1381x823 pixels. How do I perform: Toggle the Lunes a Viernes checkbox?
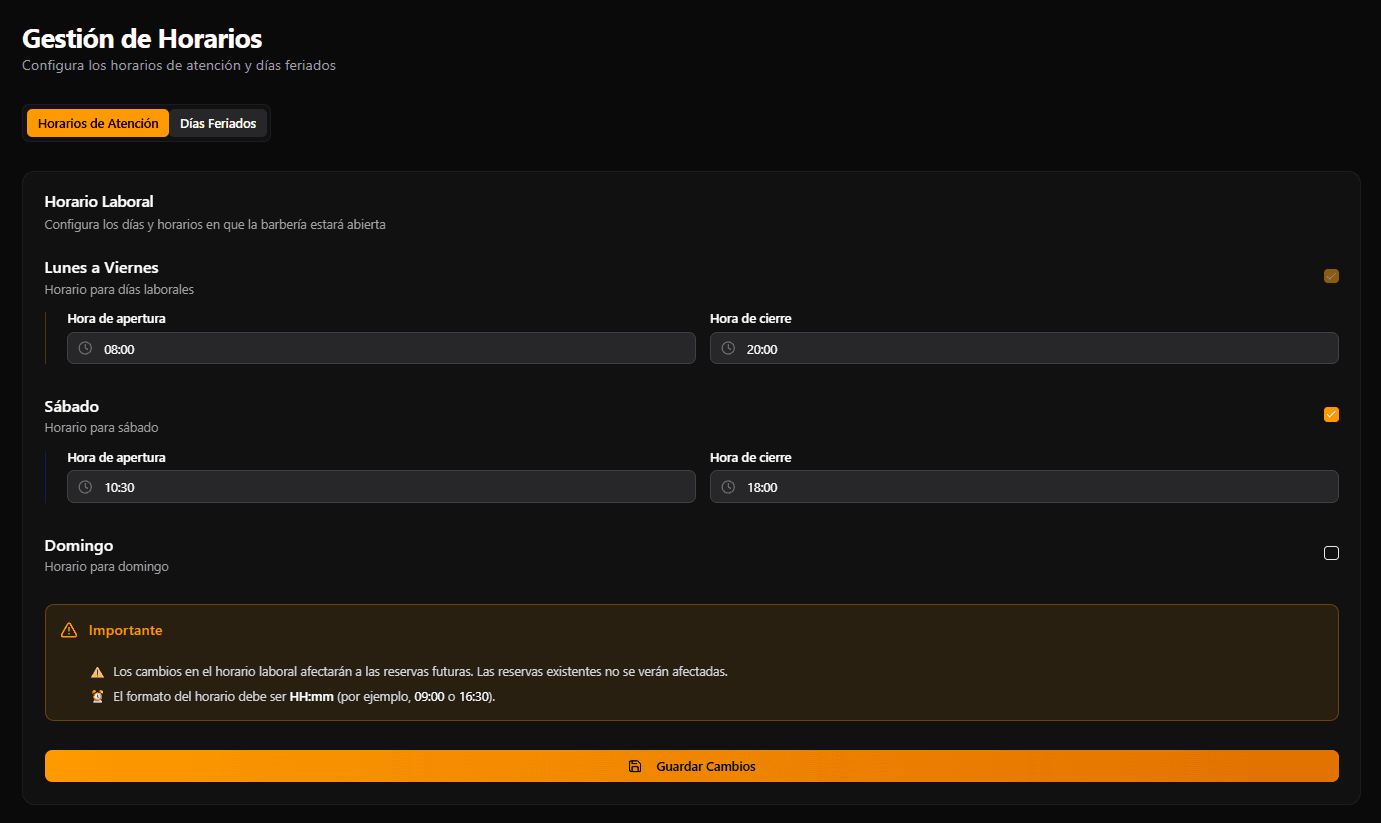[1331, 276]
